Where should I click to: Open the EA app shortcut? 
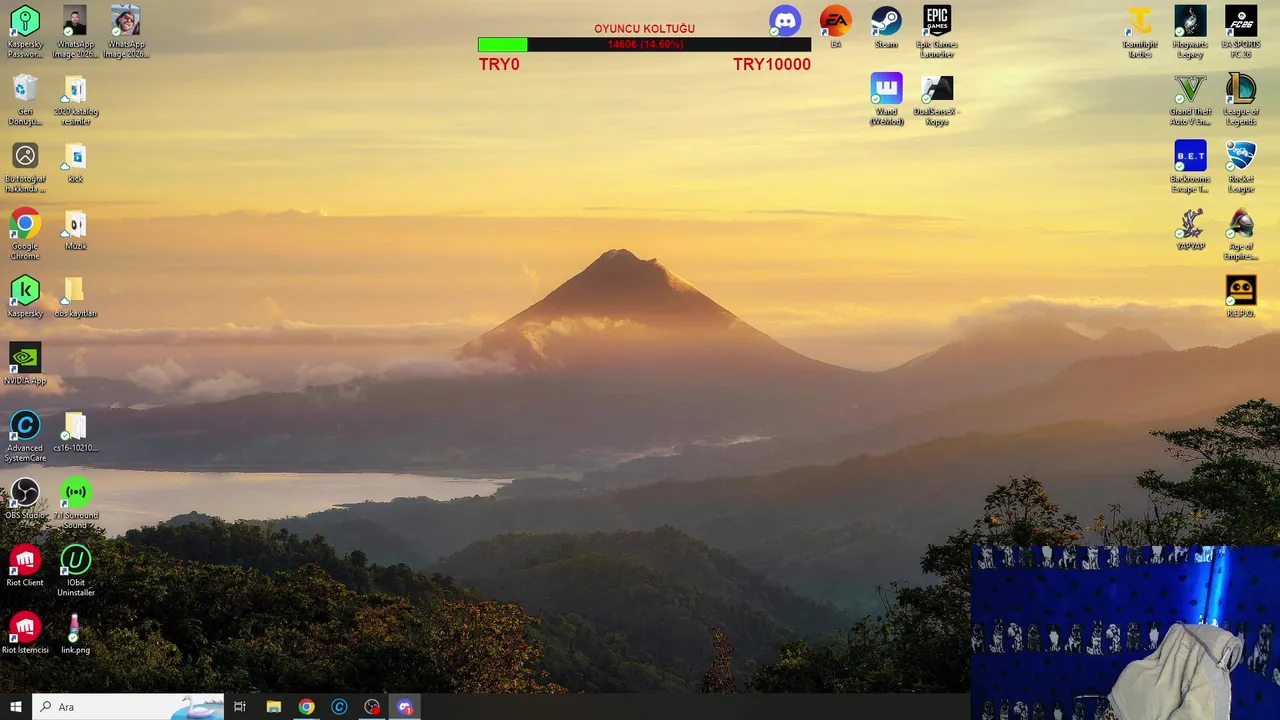[836, 26]
